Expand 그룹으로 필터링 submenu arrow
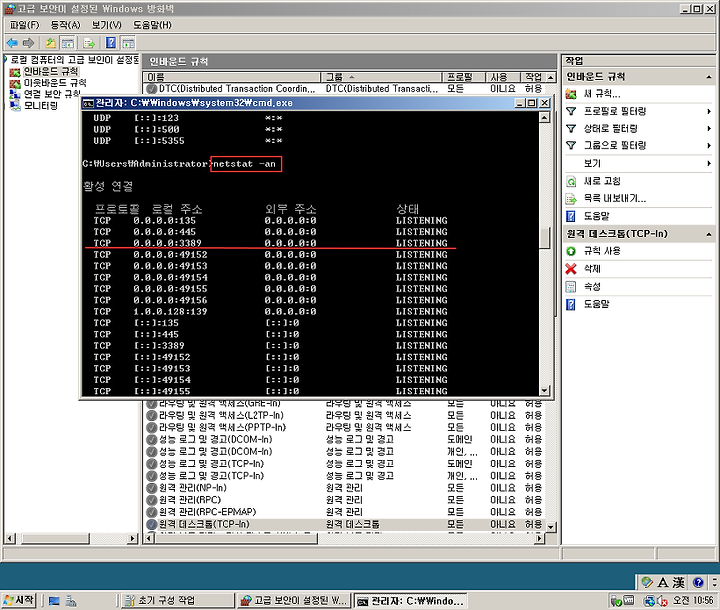The image size is (720, 610). click(709, 146)
